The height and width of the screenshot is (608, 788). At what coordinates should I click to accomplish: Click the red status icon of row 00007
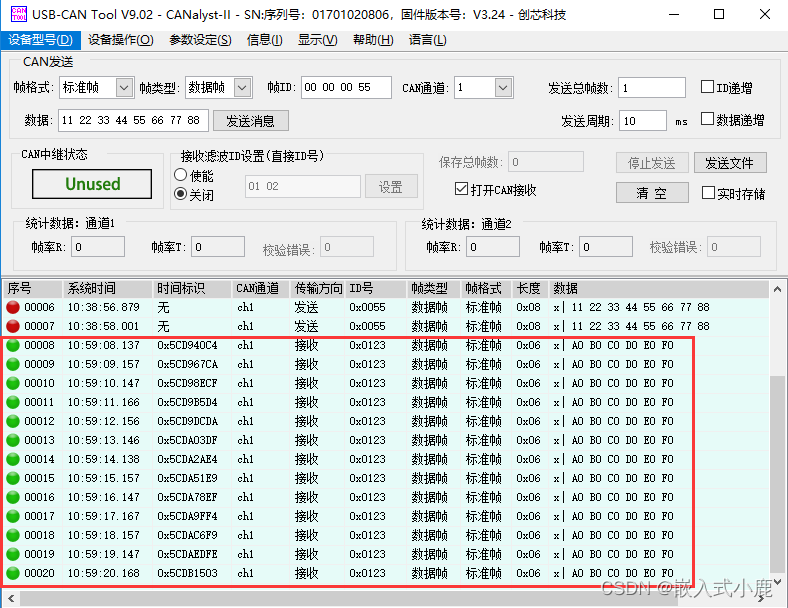[x=13, y=326]
